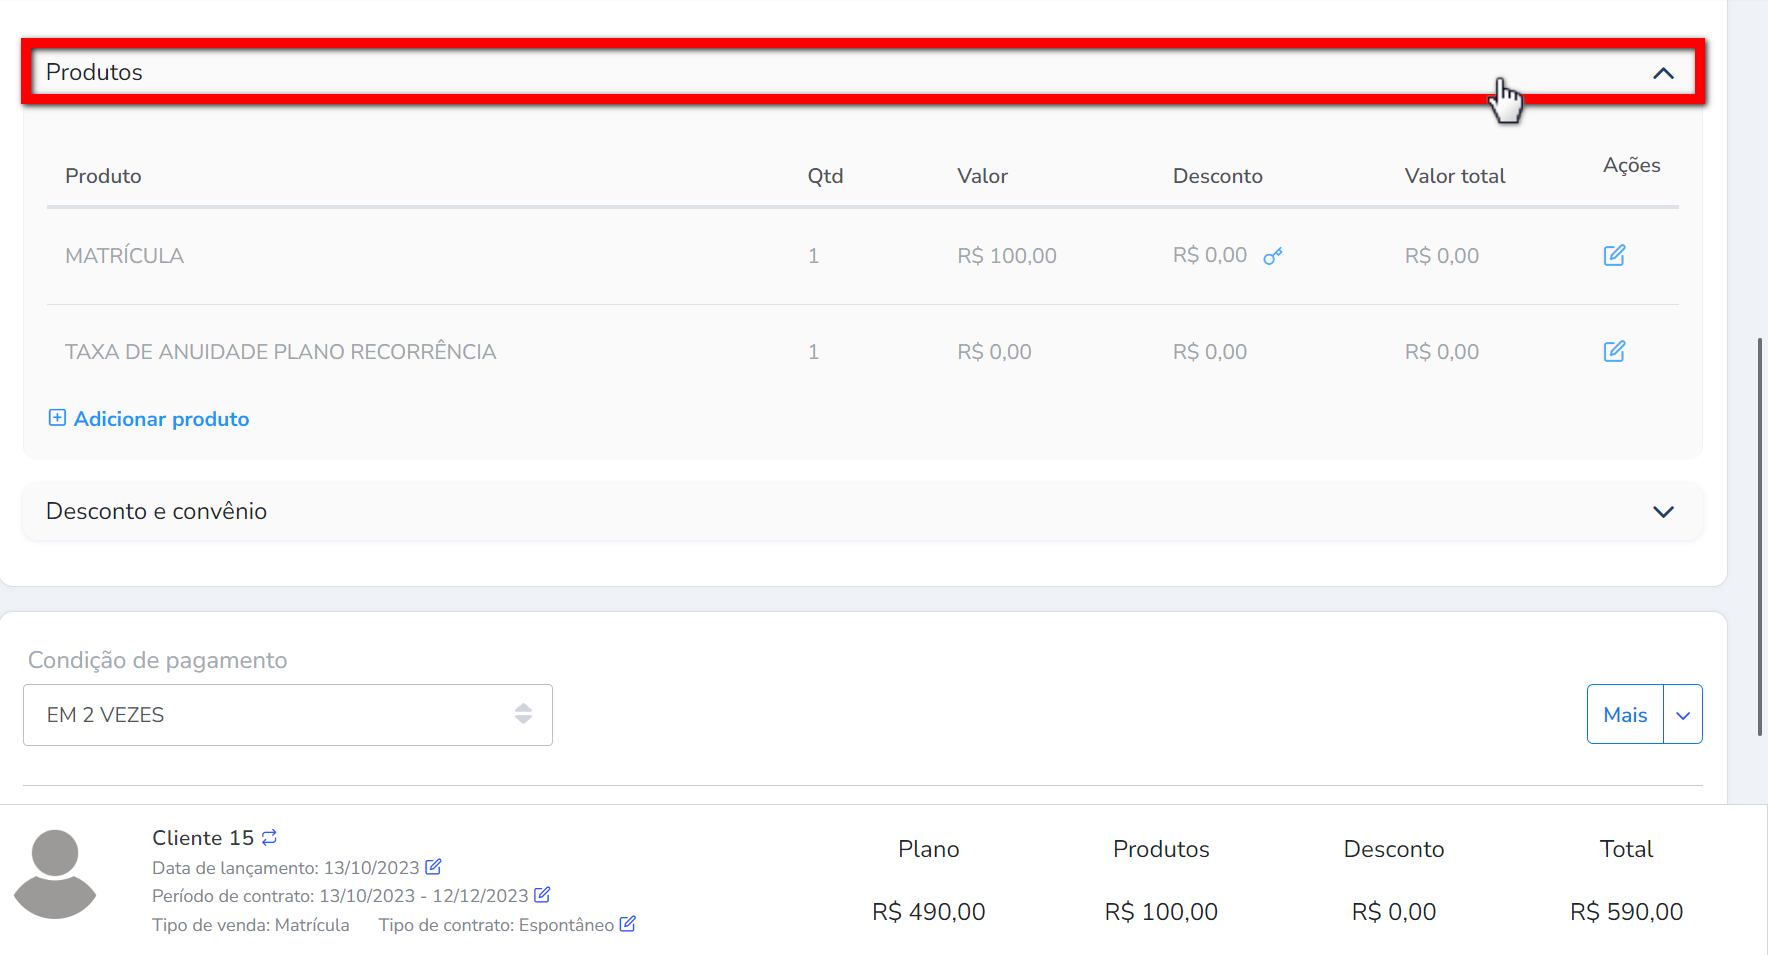Open the arrow menu beside Mais
Viewport: 1768px width, 955px height.
coord(1683,715)
